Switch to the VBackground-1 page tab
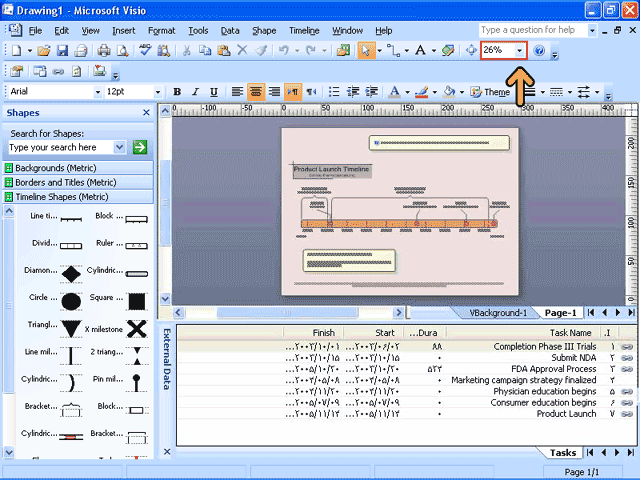 click(x=498, y=313)
